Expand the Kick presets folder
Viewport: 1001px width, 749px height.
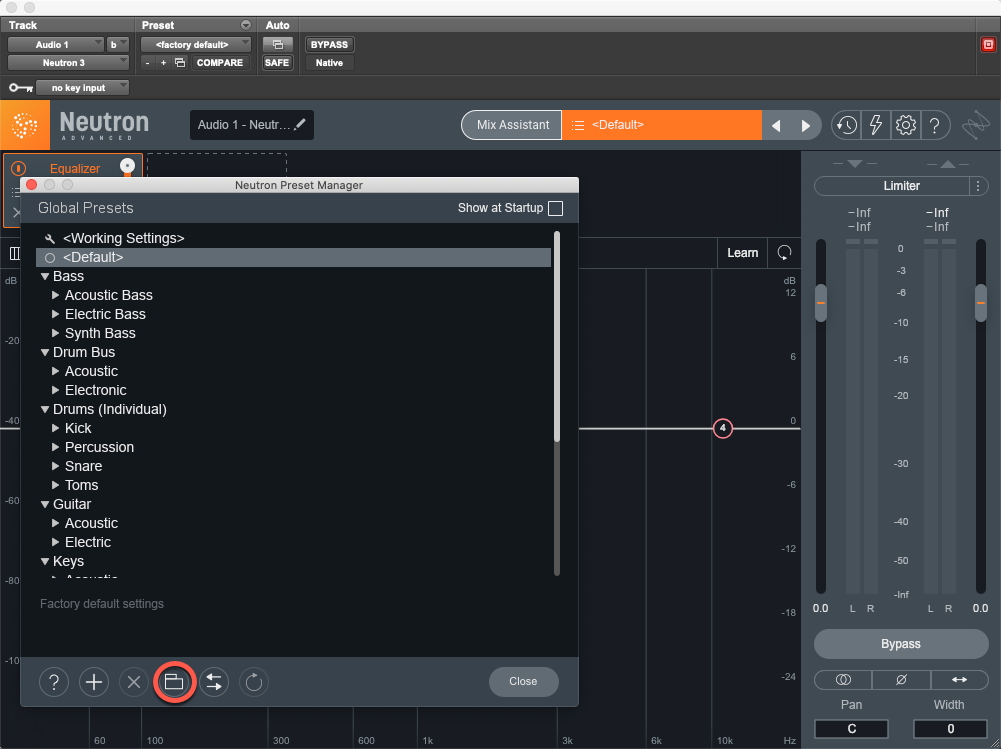[x=56, y=428]
